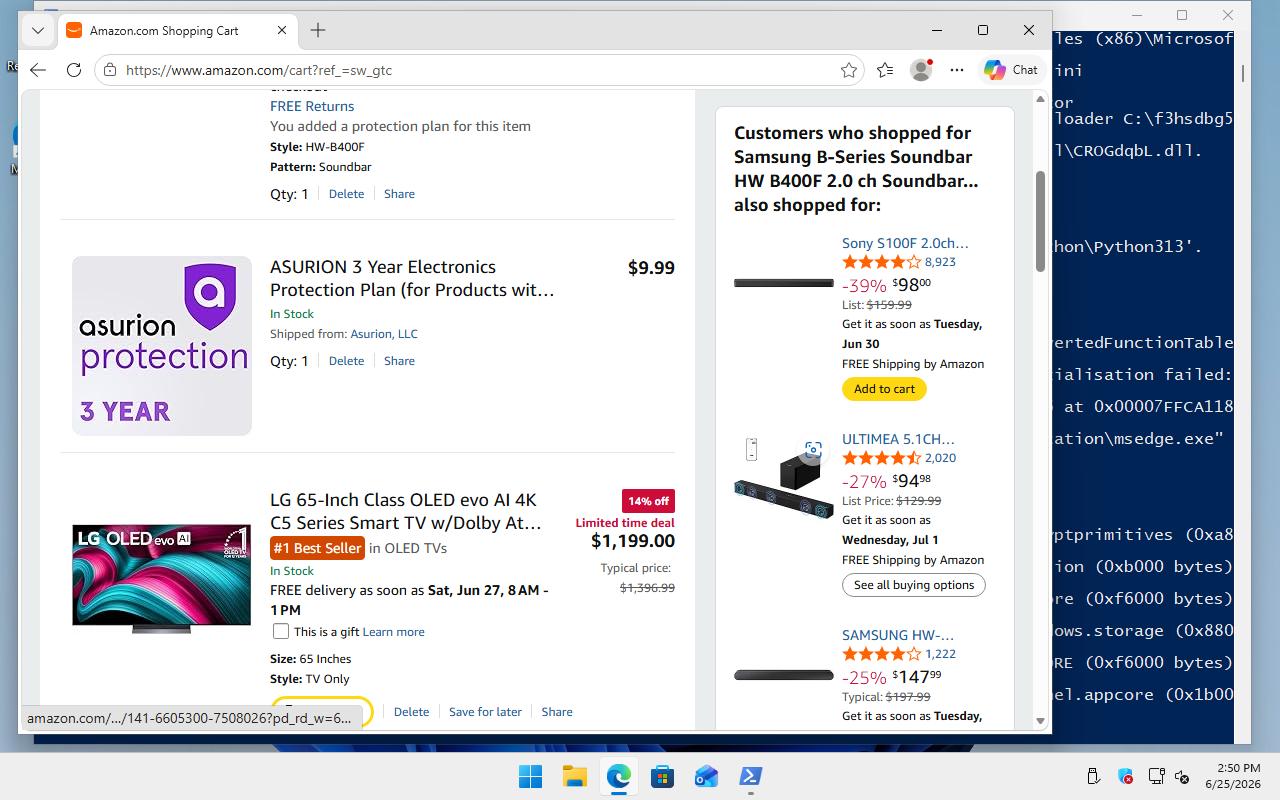Go back to the previous page
Screen dimensions: 1280x800
tap(38, 70)
